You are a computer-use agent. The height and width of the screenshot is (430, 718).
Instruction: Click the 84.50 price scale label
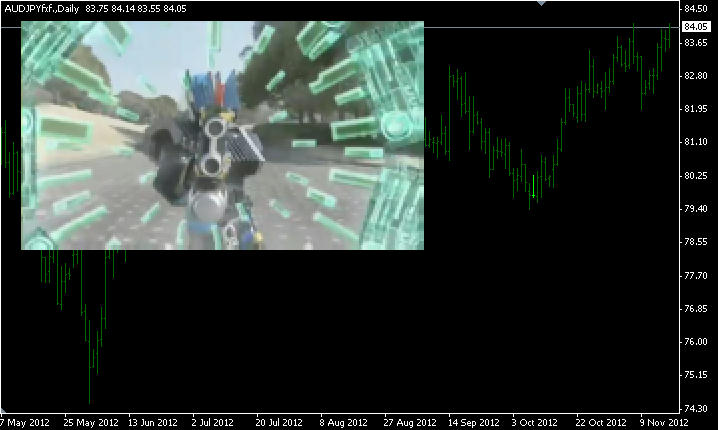point(696,9)
